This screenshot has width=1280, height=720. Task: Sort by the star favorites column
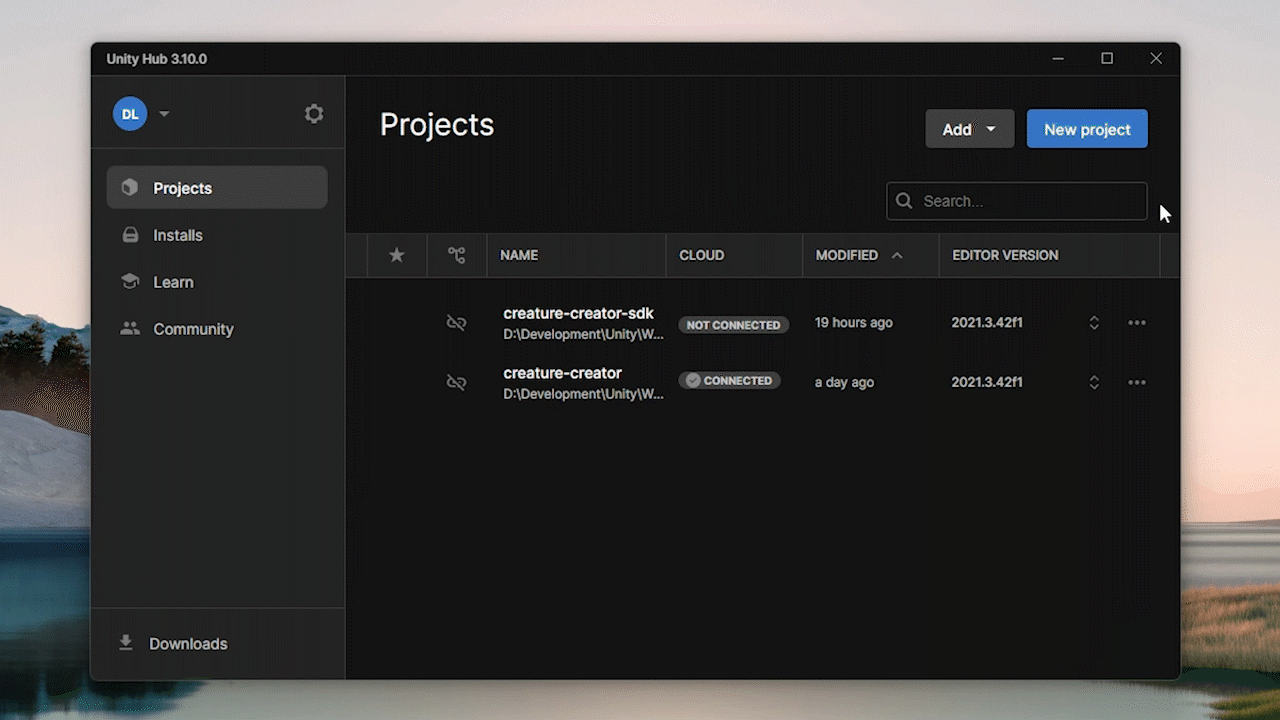(x=397, y=255)
